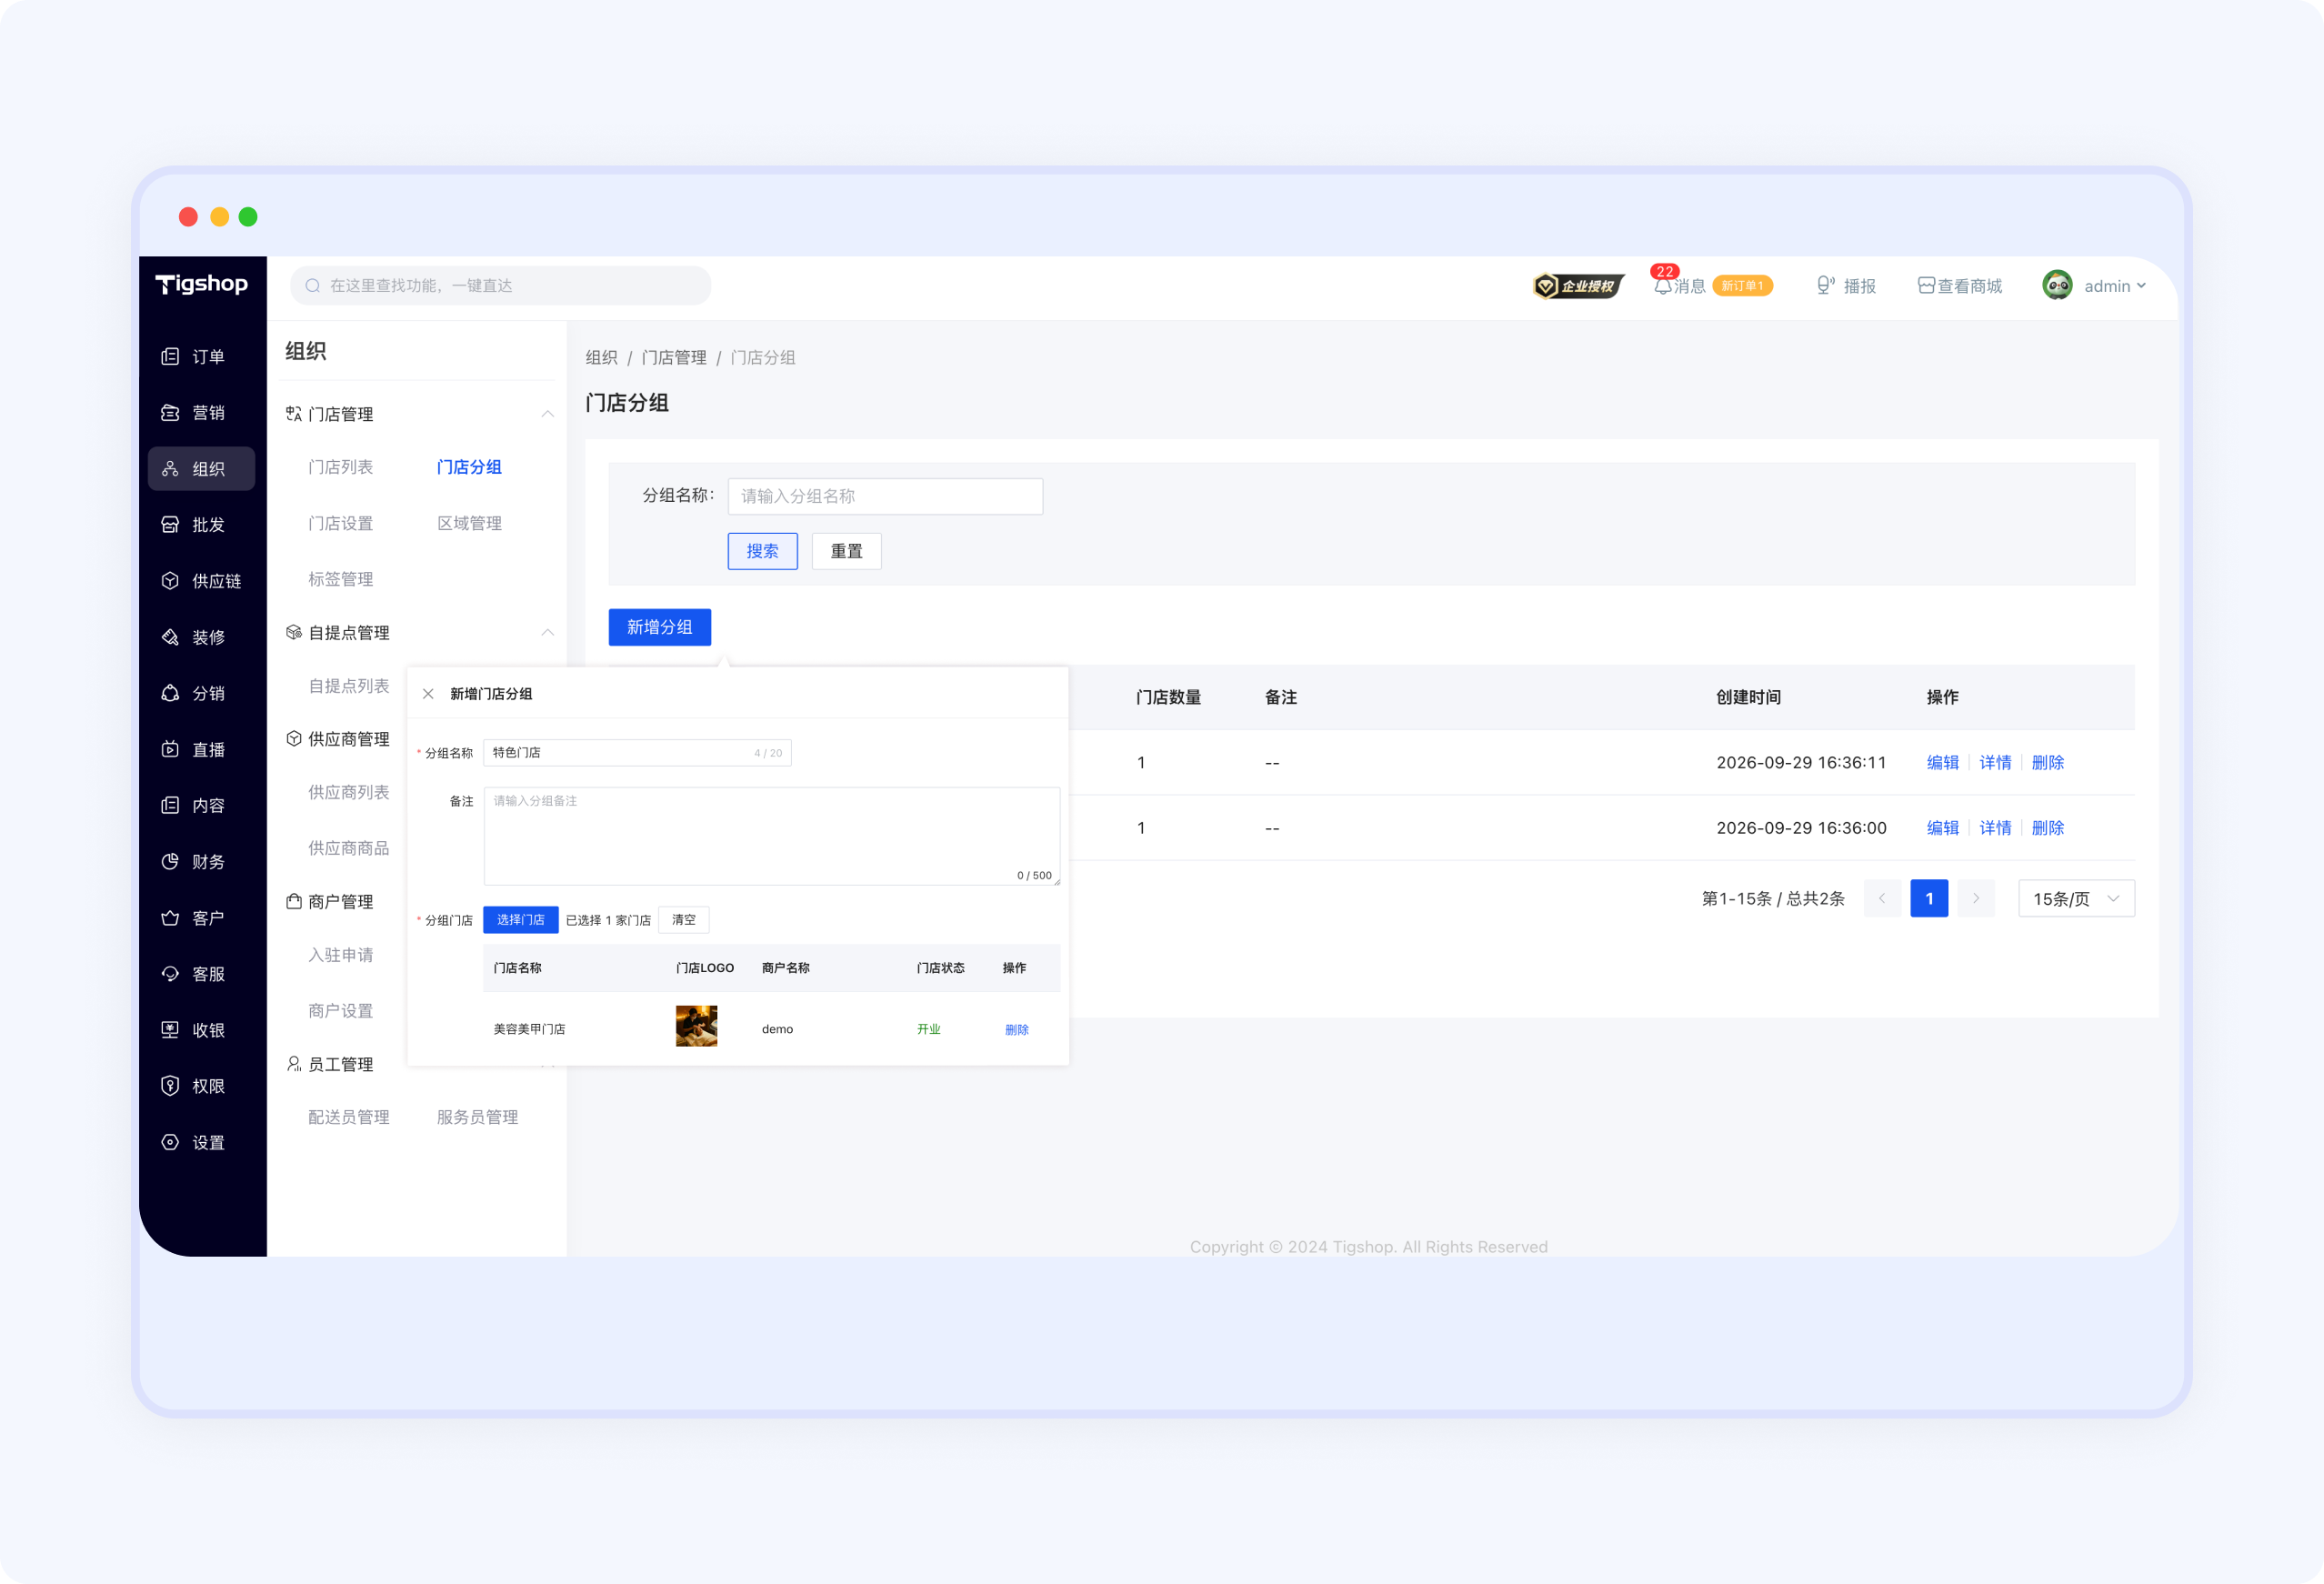Open the 营销 sidebar section
The height and width of the screenshot is (1584, 2324).
coord(201,413)
